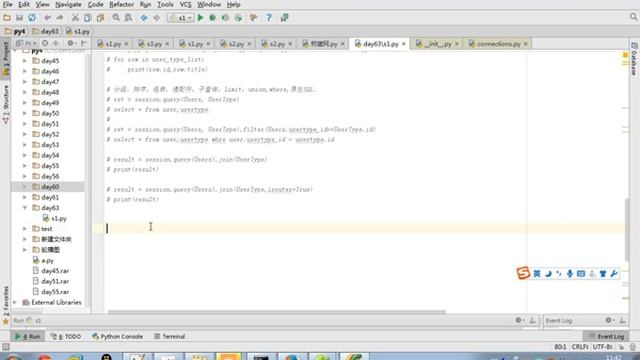The height and width of the screenshot is (360, 640).
Task: Close the day63\s1.py tab
Action: point(404,44)
